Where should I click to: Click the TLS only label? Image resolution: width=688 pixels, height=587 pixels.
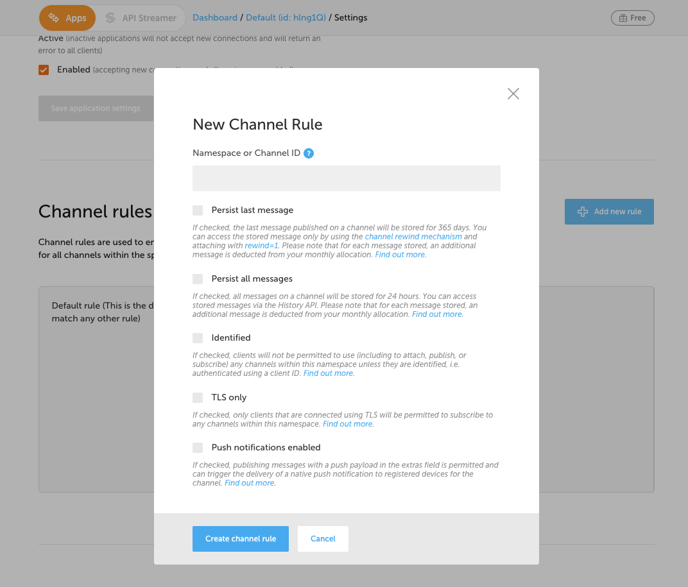tap(229, 397)
